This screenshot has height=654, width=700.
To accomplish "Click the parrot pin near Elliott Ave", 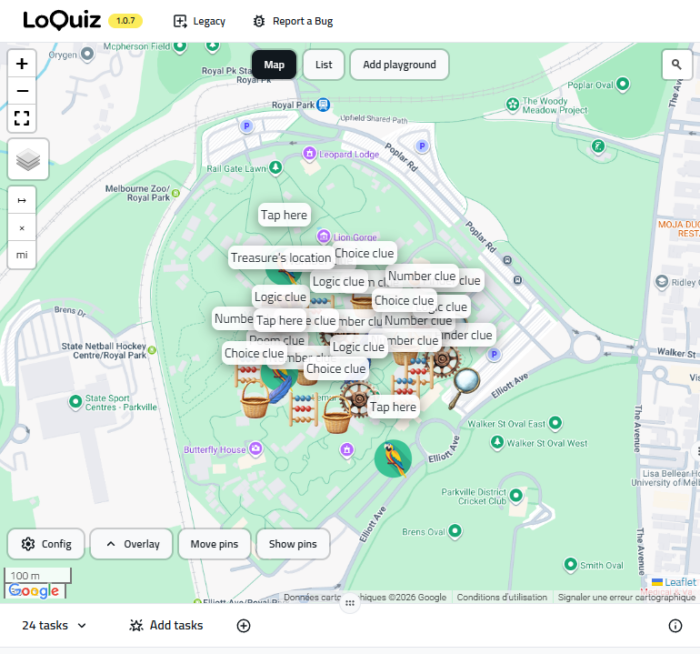I will (392, 458).
